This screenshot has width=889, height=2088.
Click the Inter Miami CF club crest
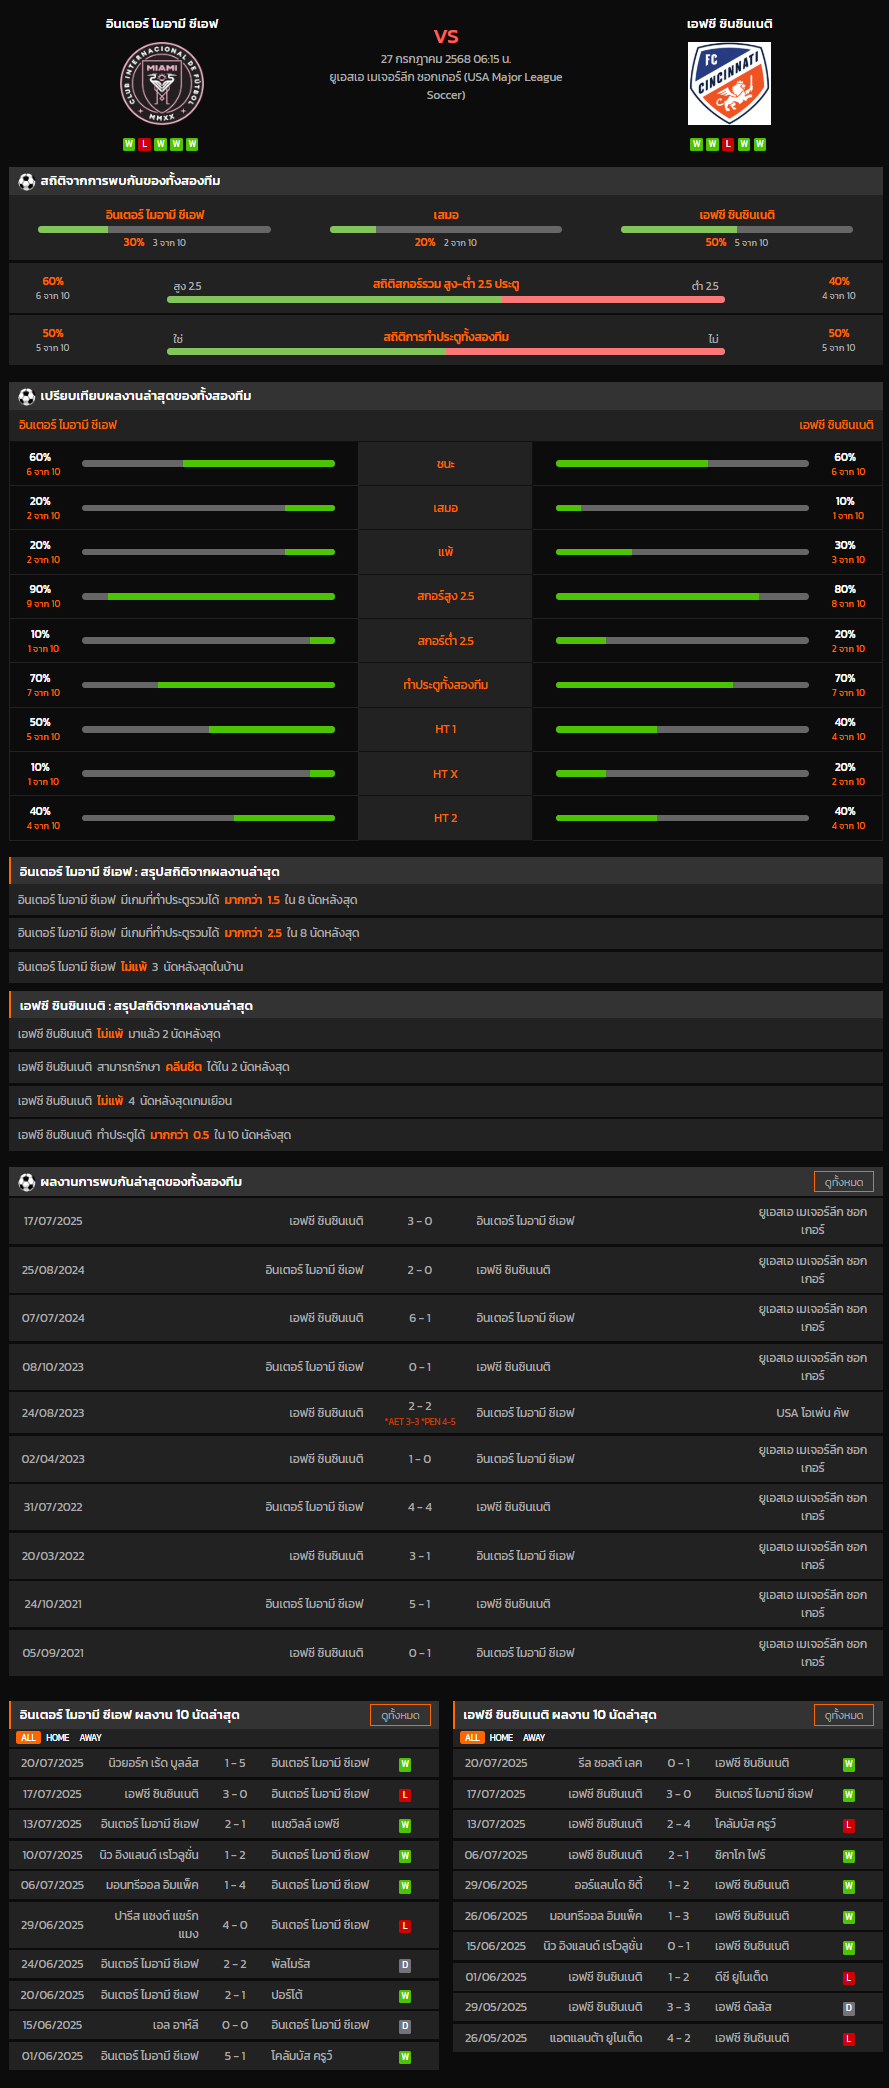tap(161, 84)
